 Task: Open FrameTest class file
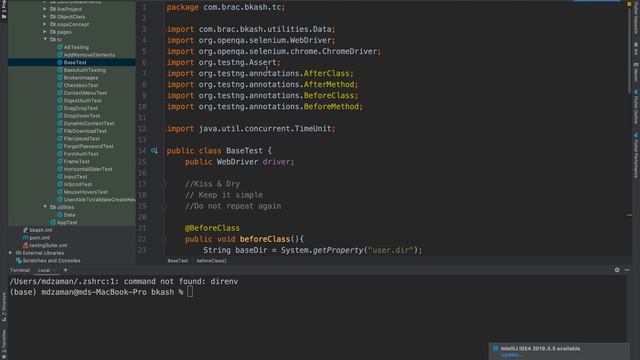pos(76,162)
